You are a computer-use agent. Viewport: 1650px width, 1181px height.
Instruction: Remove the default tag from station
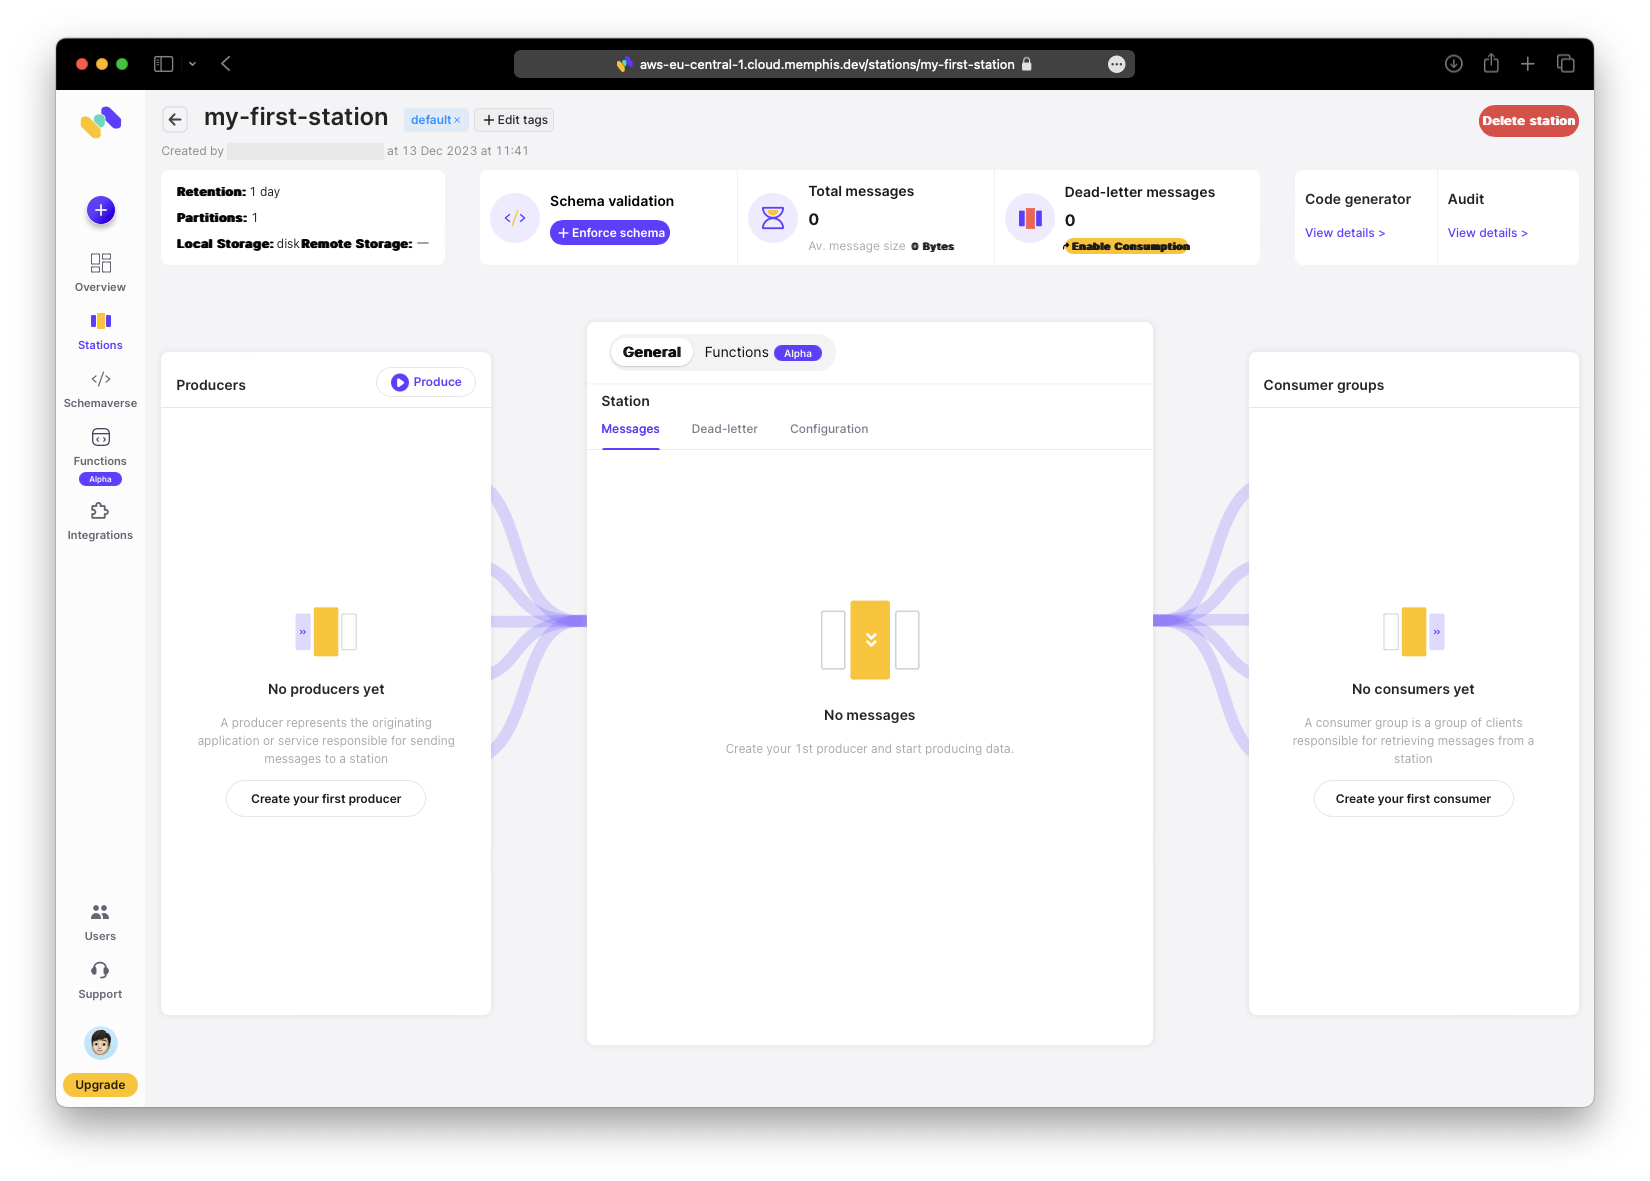pos(458,120)
